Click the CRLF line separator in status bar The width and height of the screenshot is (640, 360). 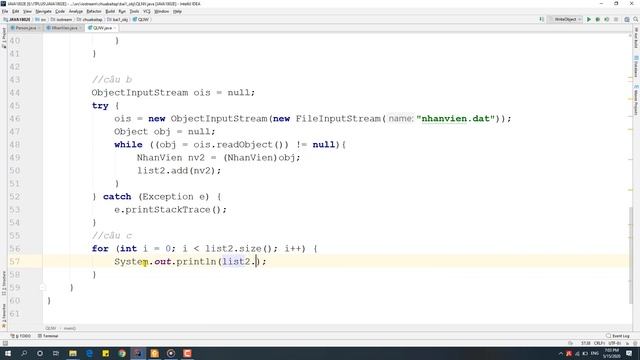(x=599, y=343)
